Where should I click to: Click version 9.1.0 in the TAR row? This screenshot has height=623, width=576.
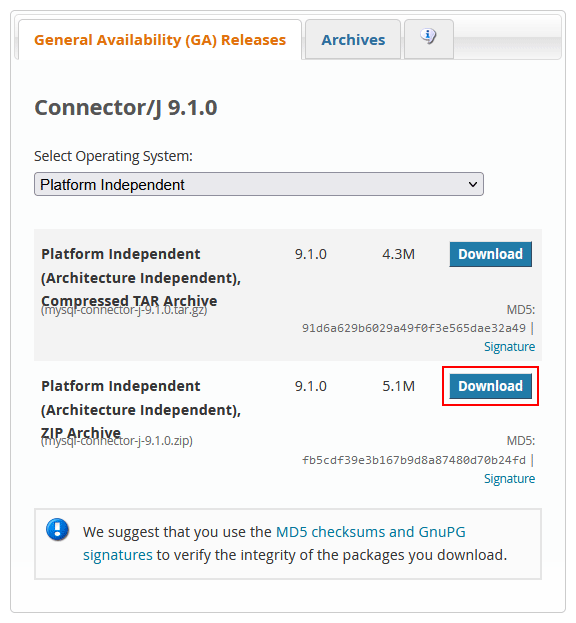pos(311,254)
